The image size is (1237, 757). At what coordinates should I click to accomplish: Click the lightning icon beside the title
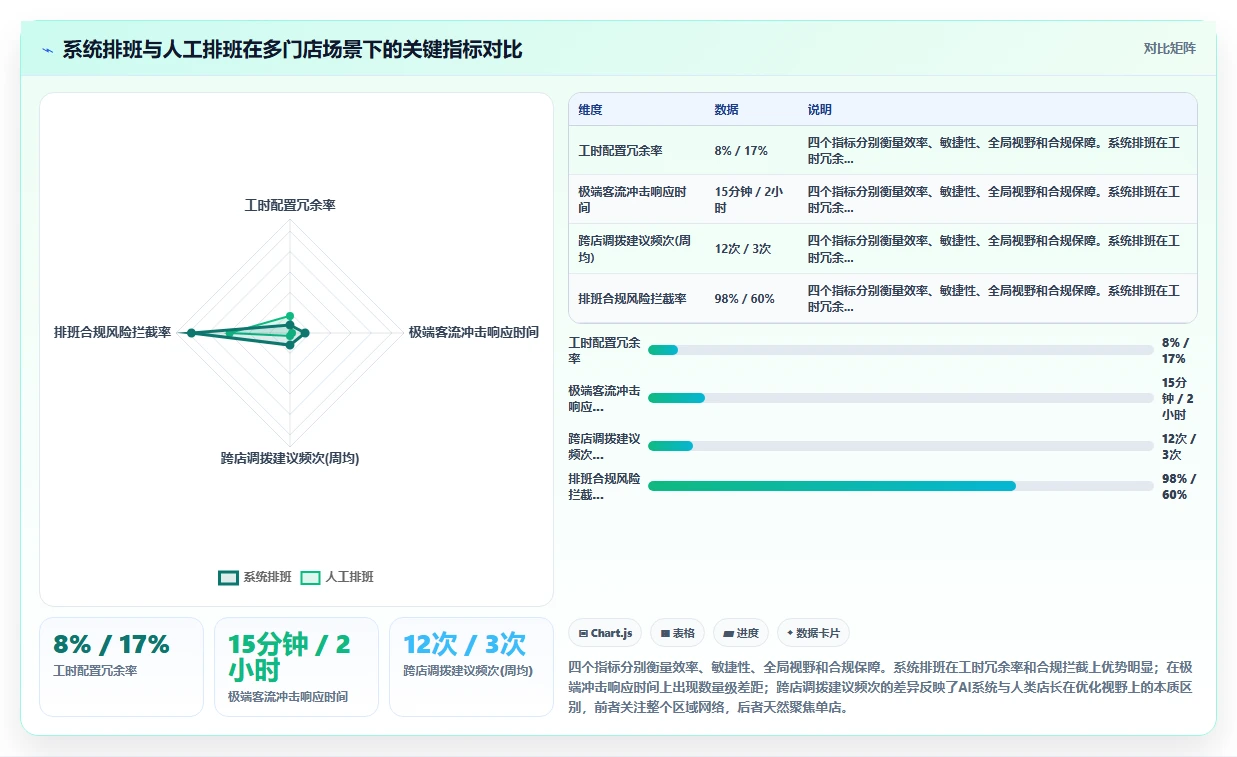click(x=48, y=50)
